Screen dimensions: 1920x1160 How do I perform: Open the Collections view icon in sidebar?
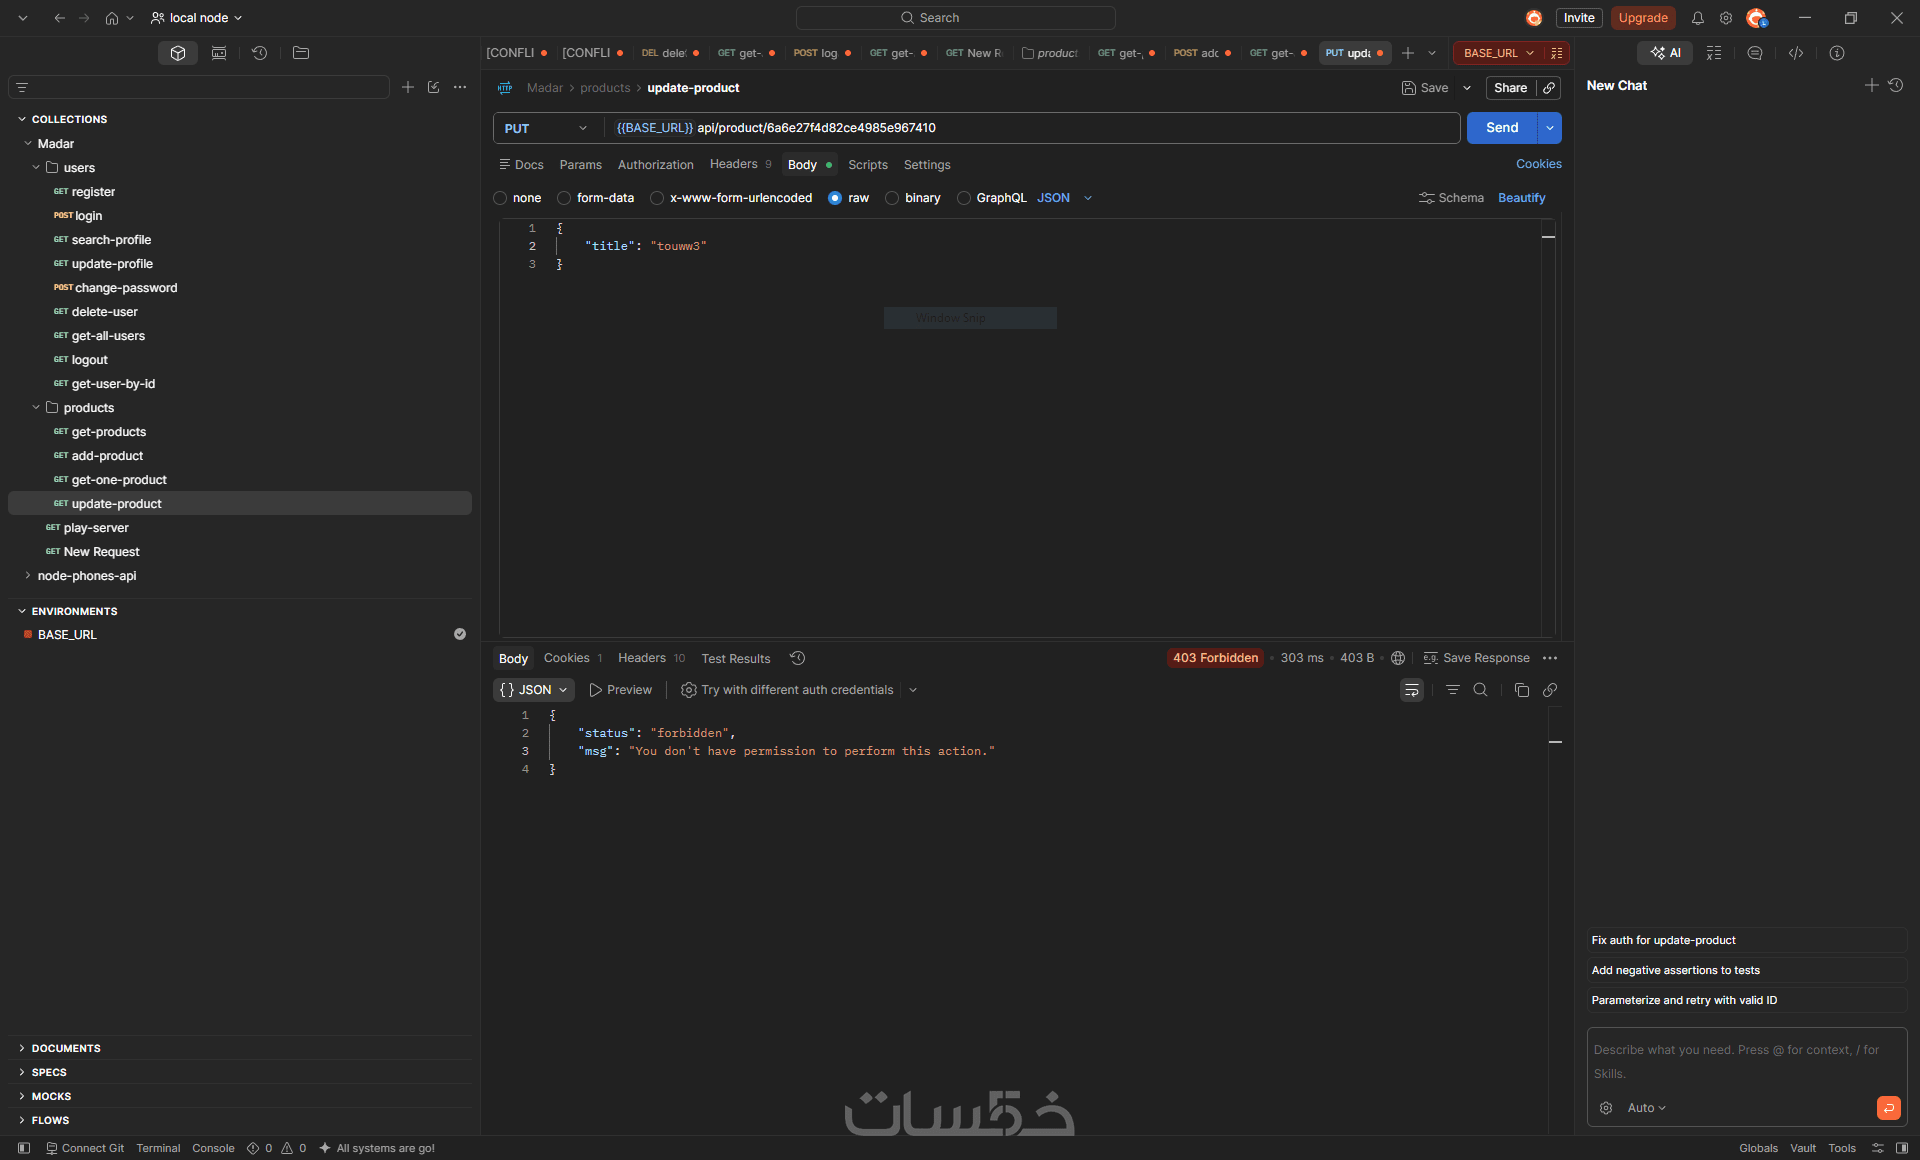point(178,53)
